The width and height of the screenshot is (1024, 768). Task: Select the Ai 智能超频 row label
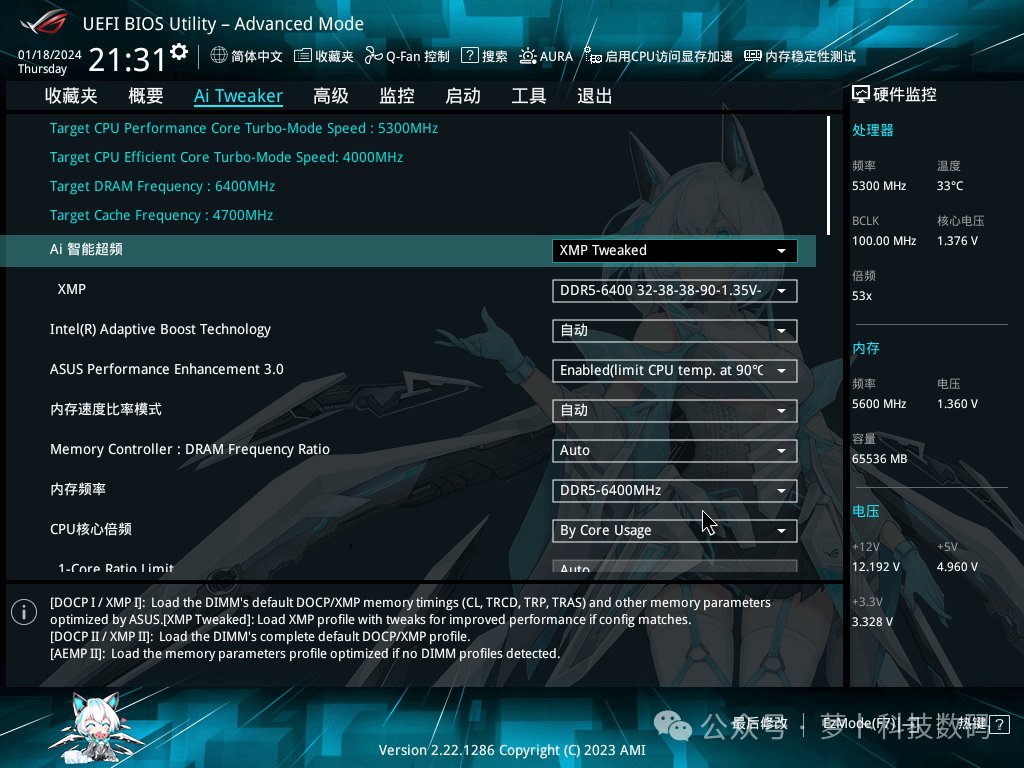coord(86,249)
